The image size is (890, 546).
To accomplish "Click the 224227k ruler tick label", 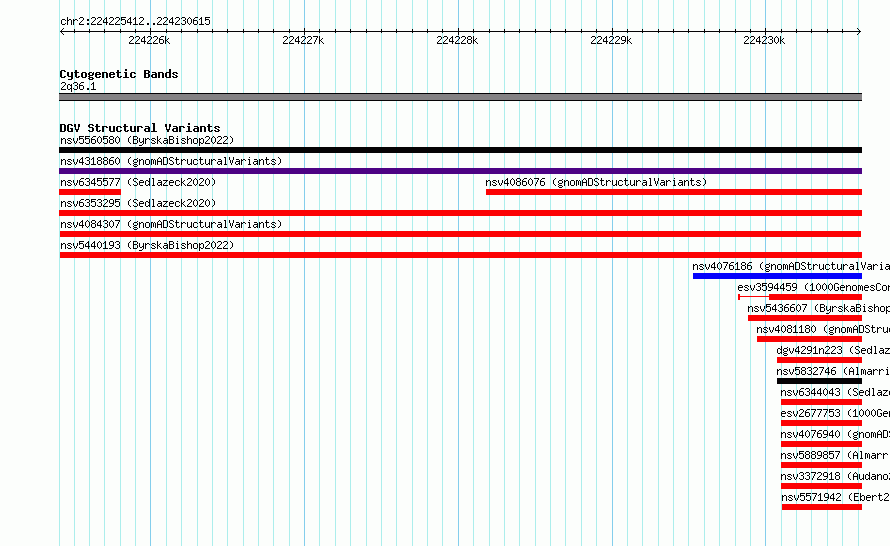I will tap(303, 40).
